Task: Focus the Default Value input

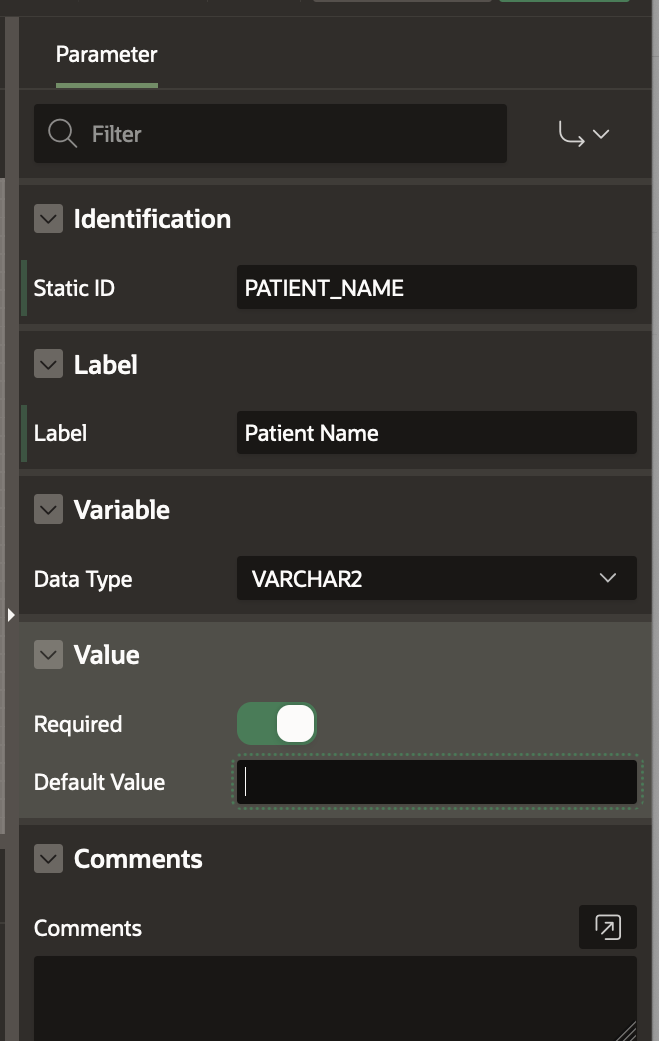Action: (436, 782)
